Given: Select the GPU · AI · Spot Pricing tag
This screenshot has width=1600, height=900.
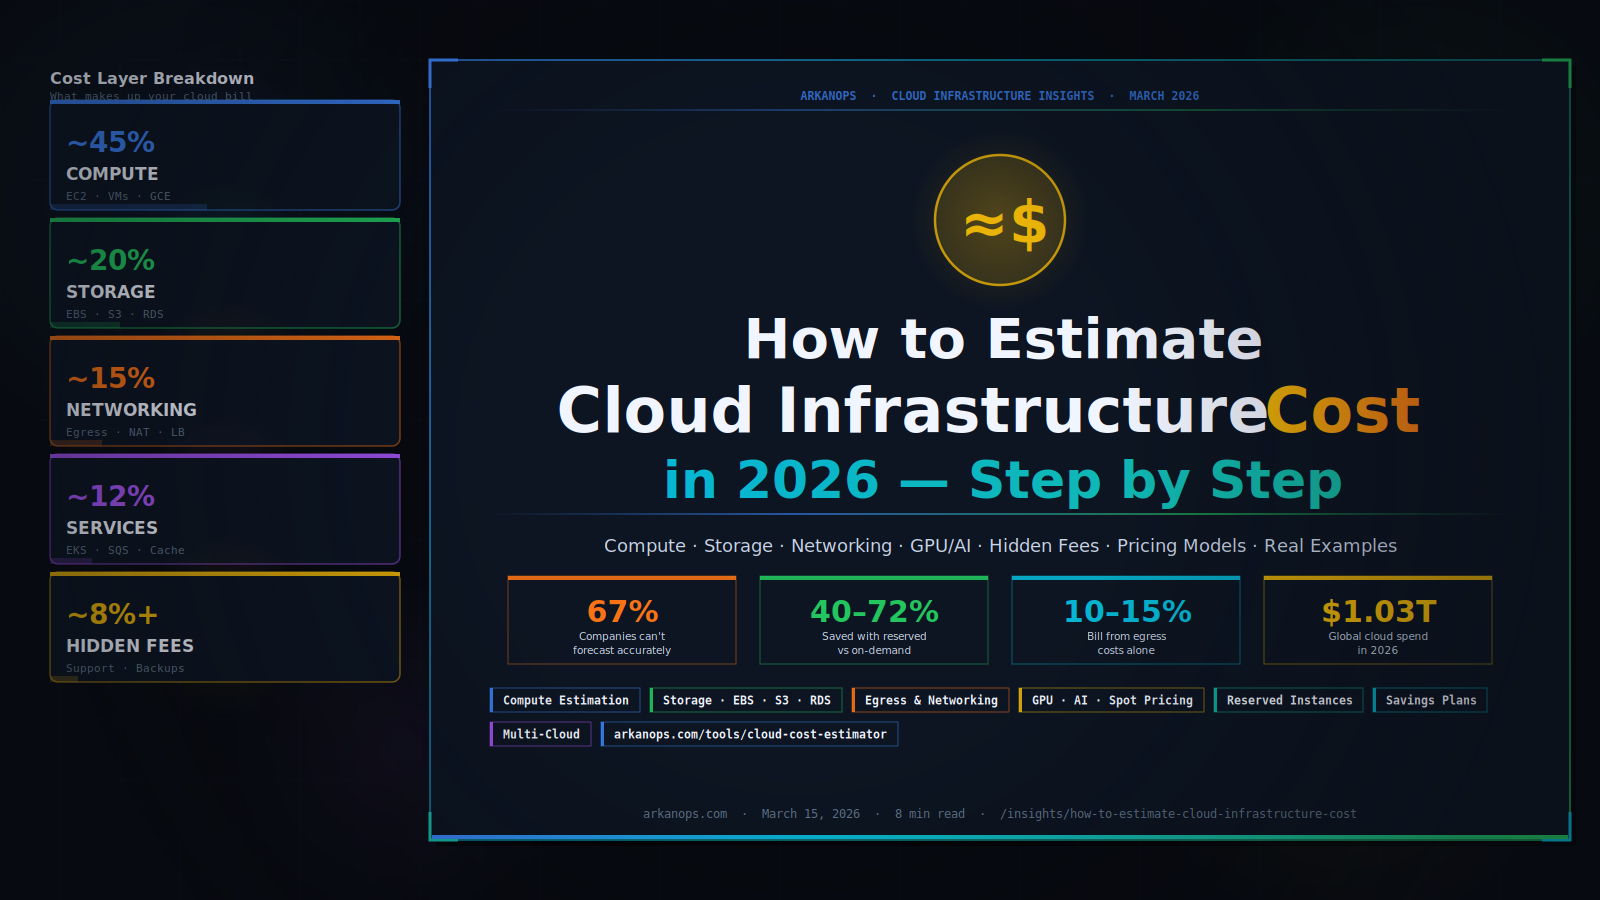Looking at the screenshot, I should pos(1111,700).
